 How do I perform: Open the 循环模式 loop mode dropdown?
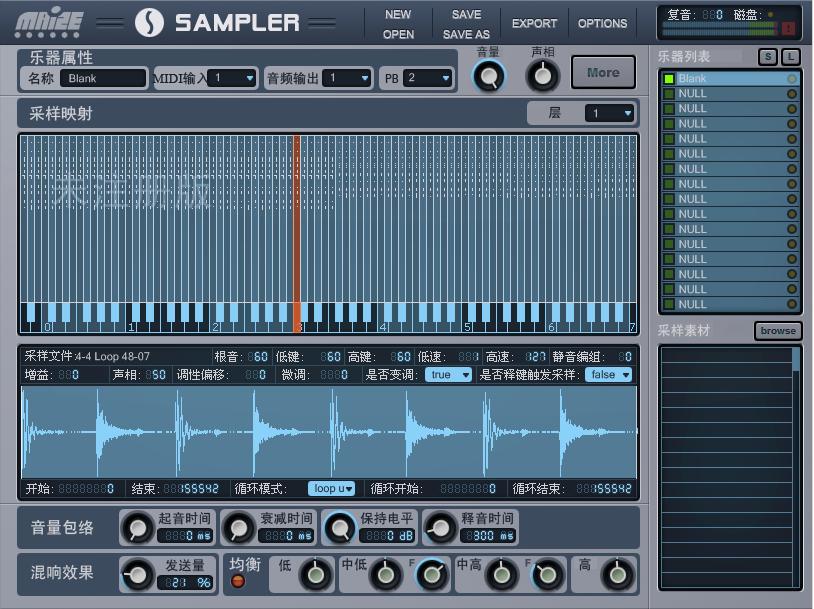(332, 489)
